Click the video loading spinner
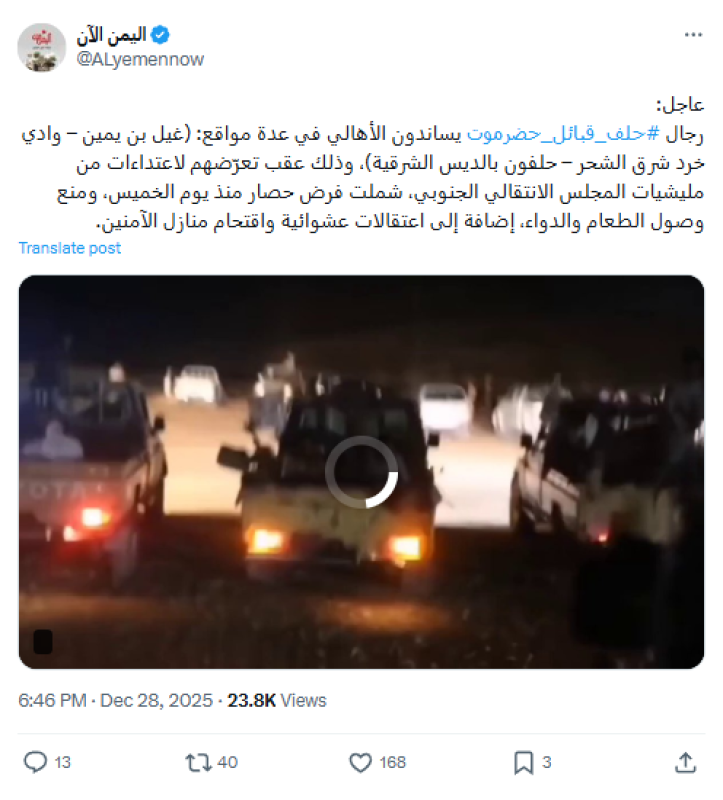Viewport: 723px width, 800px height. (x=361, y=472)
